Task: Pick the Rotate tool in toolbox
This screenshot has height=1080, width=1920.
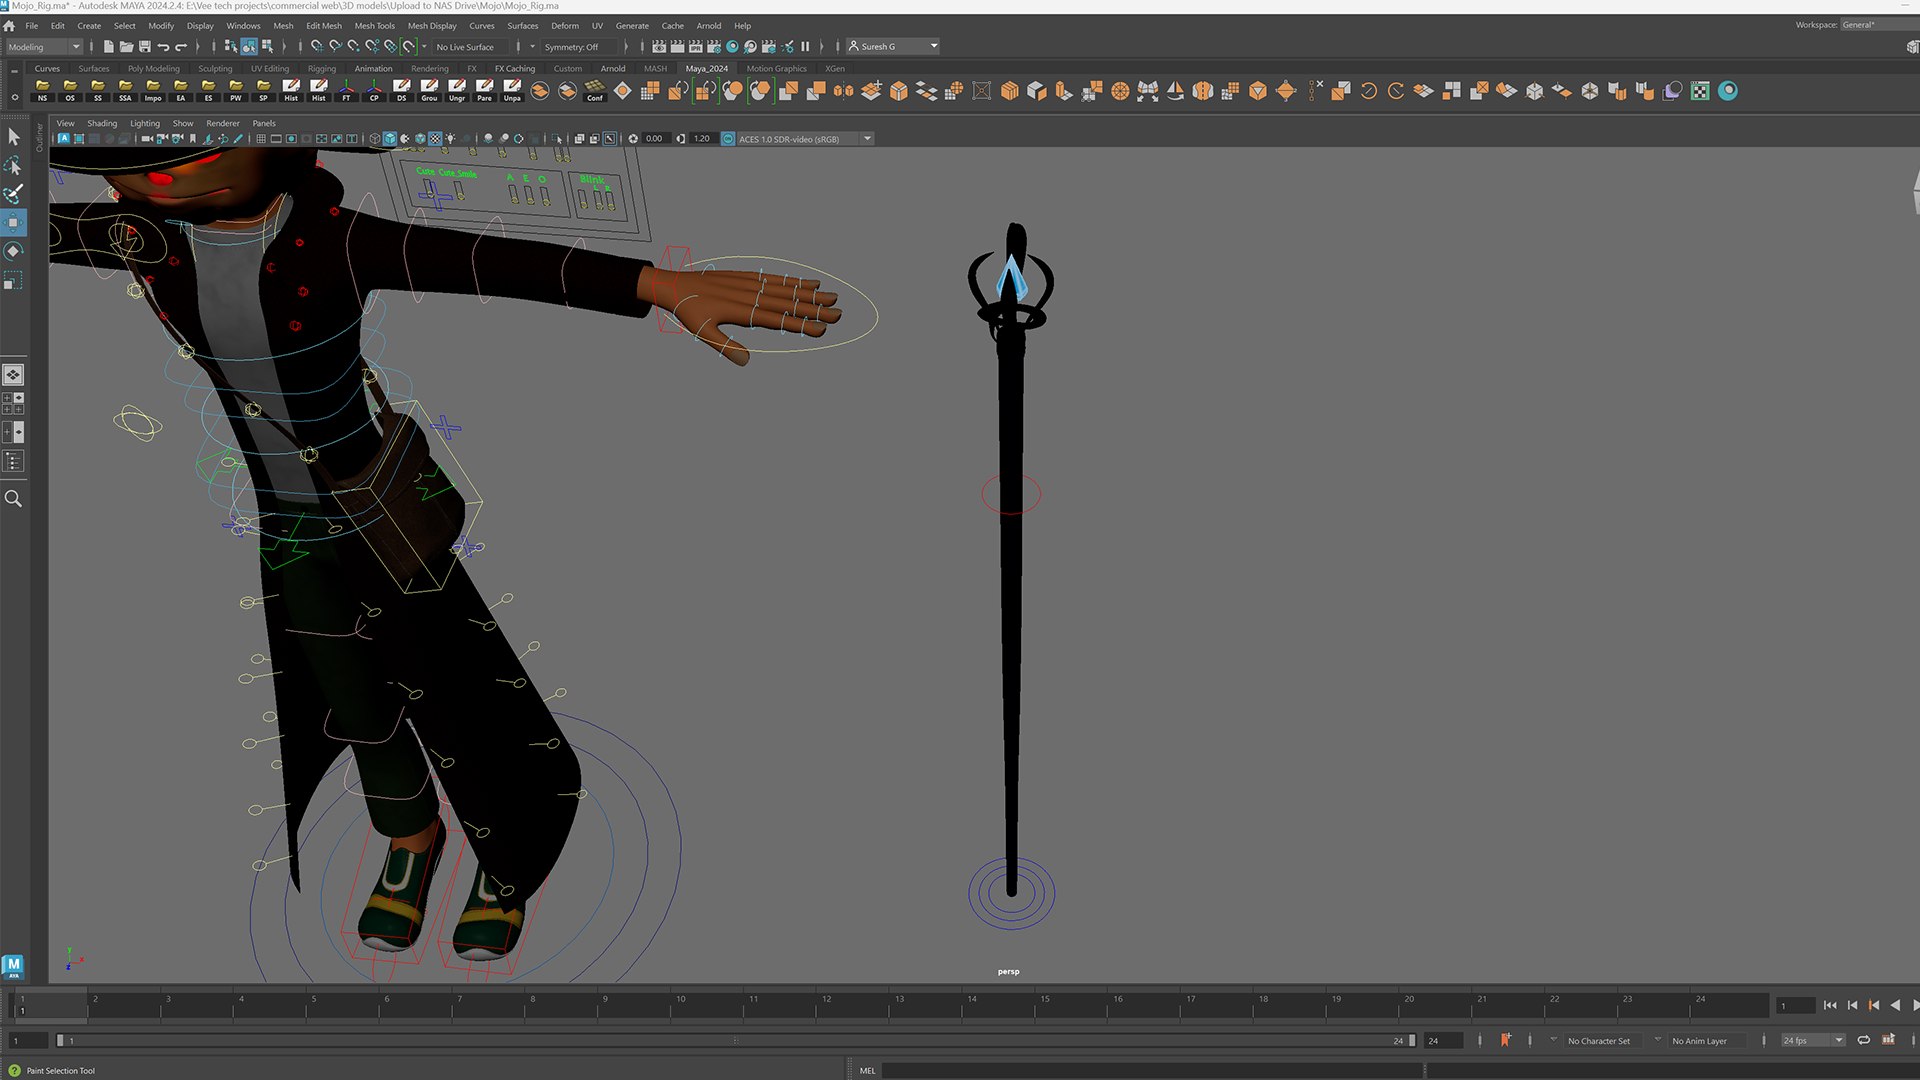Action: pos(13,251)
